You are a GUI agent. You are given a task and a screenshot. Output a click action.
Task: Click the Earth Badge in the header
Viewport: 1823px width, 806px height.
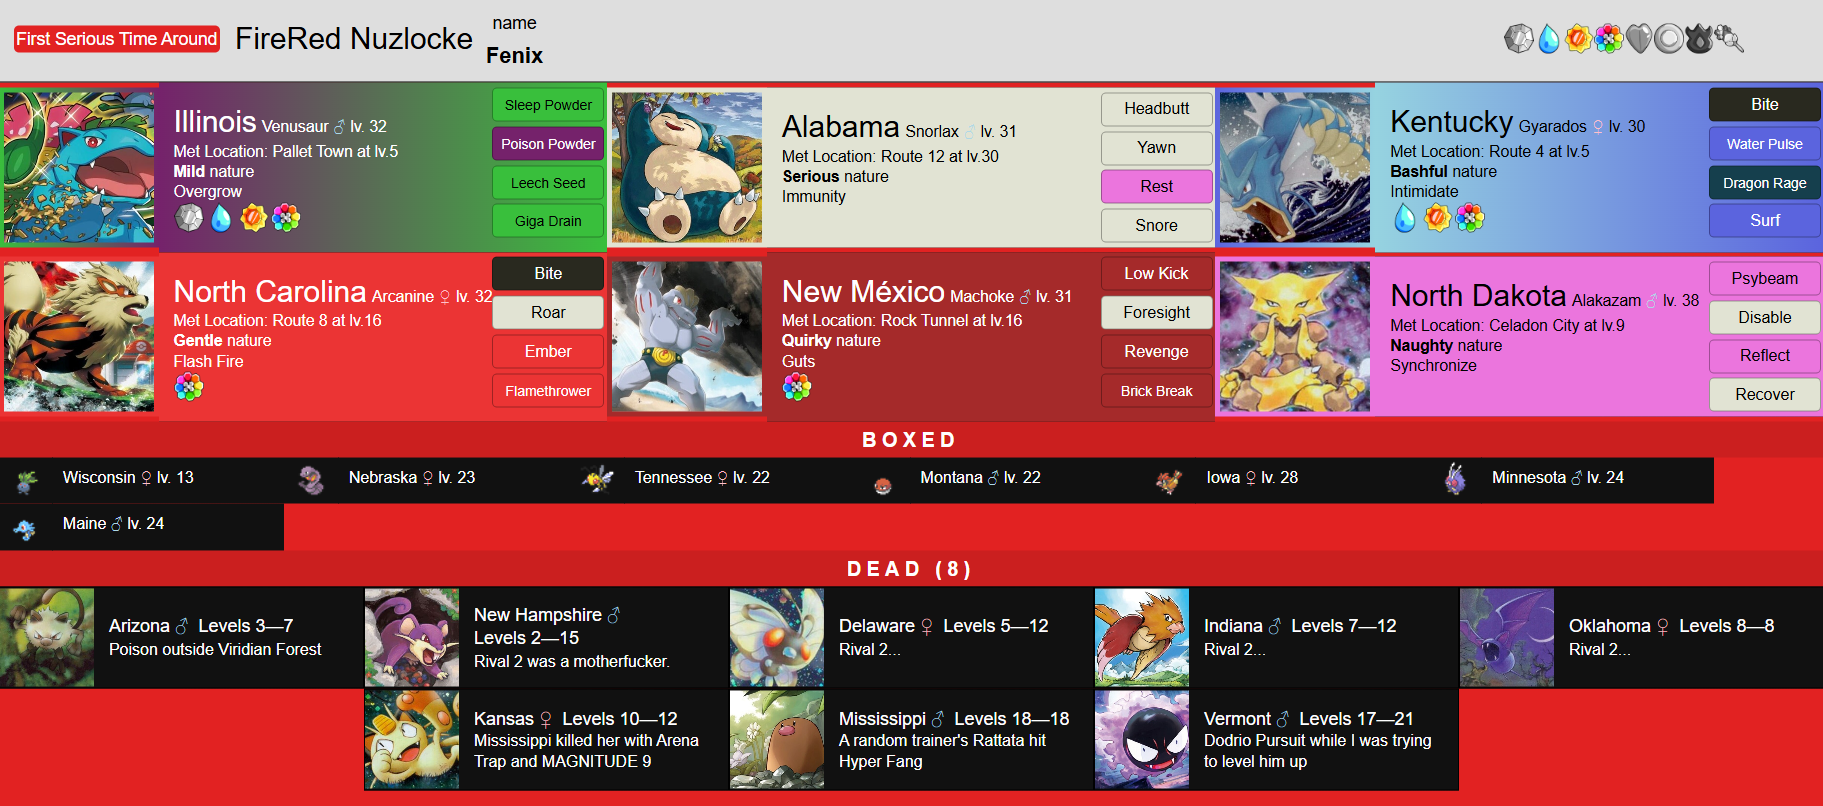tap(1729, 39)
